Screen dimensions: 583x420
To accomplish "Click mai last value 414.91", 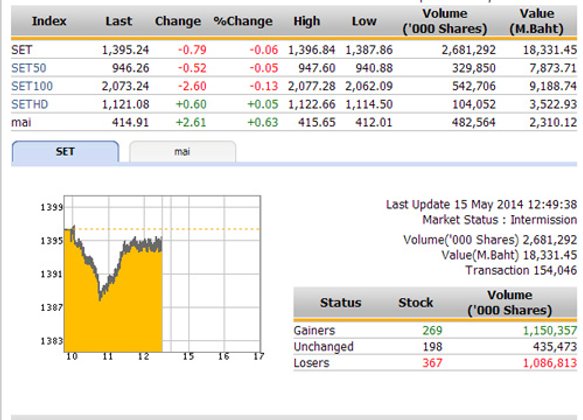I will [x=131, y=122].
